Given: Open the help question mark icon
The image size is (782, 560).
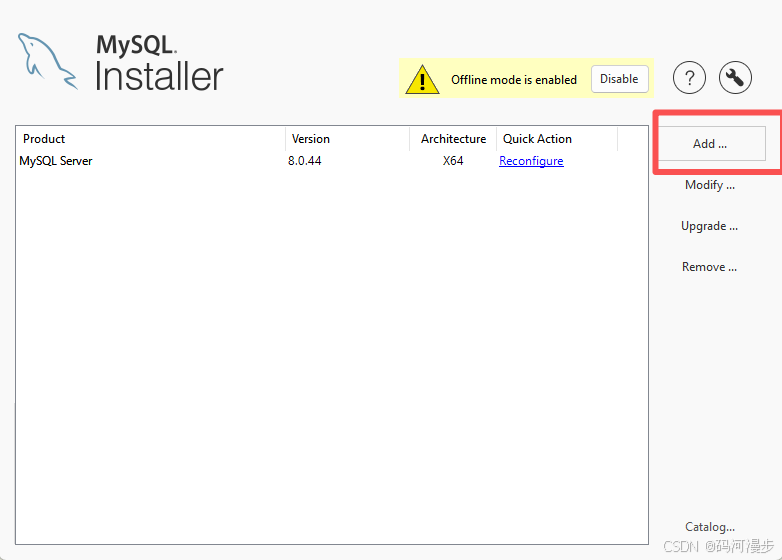Looking at the screenshot, I should (689, 78).
